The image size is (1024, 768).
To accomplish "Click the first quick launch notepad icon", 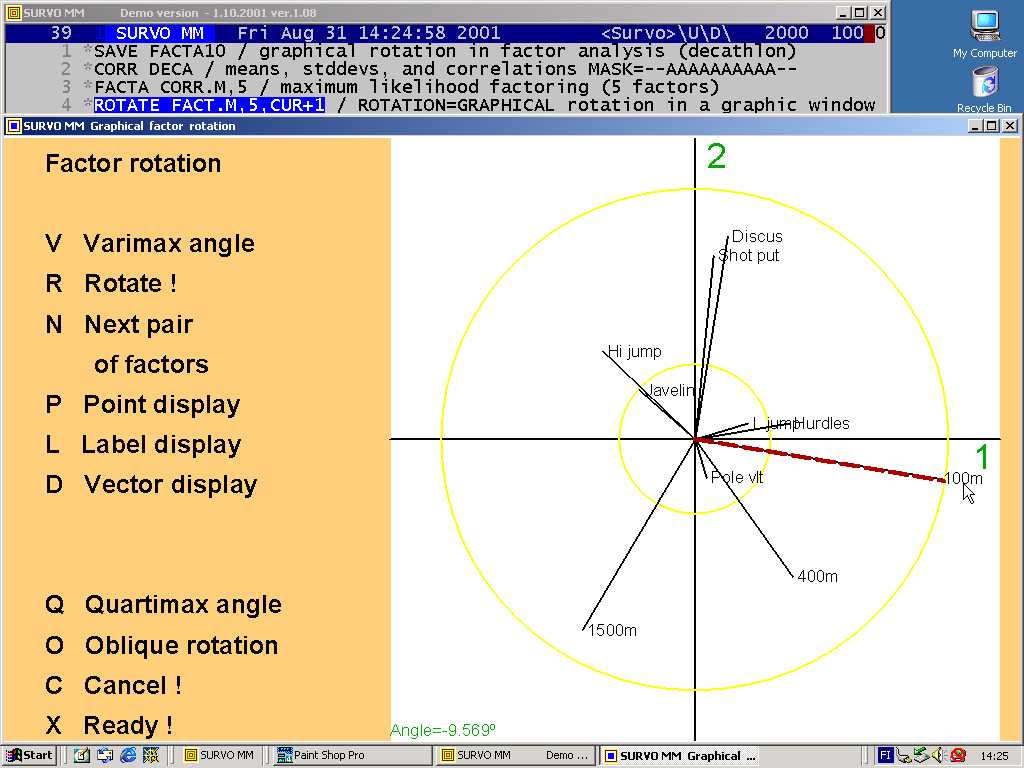I will pyautogui.click(x=82, y=755).
